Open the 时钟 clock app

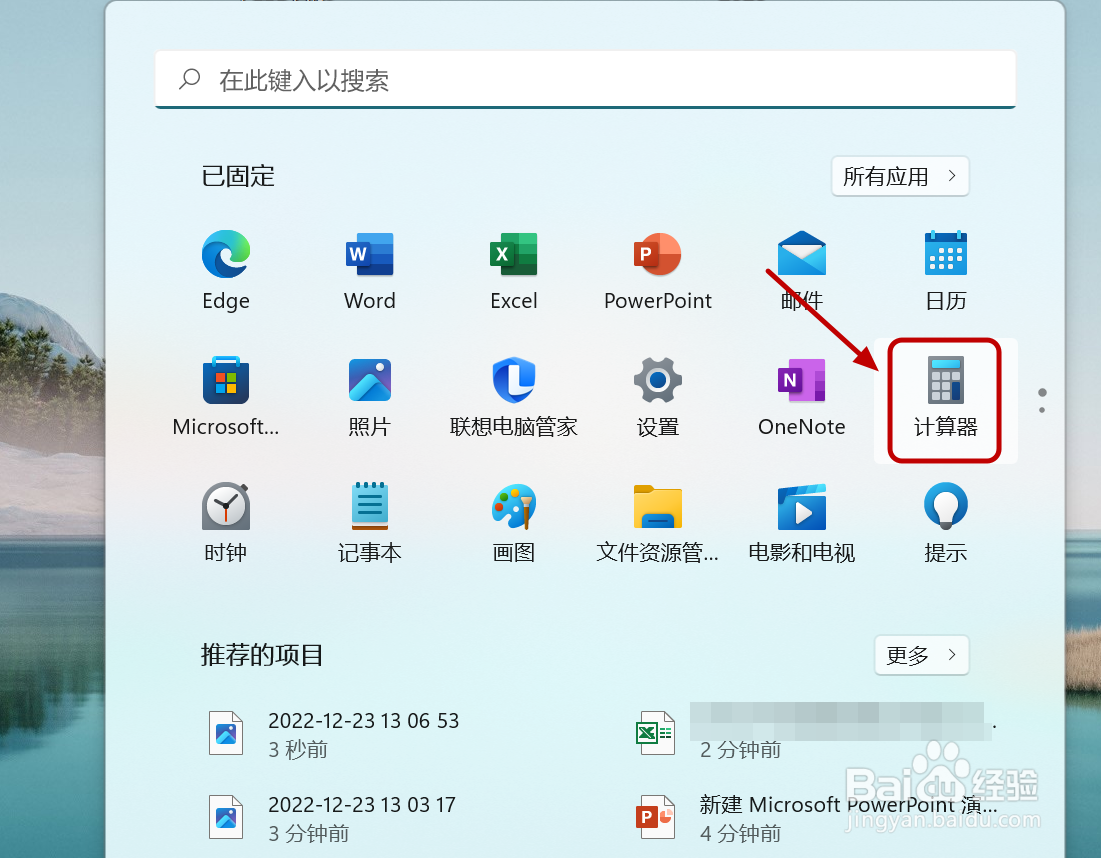click(225, 523)
